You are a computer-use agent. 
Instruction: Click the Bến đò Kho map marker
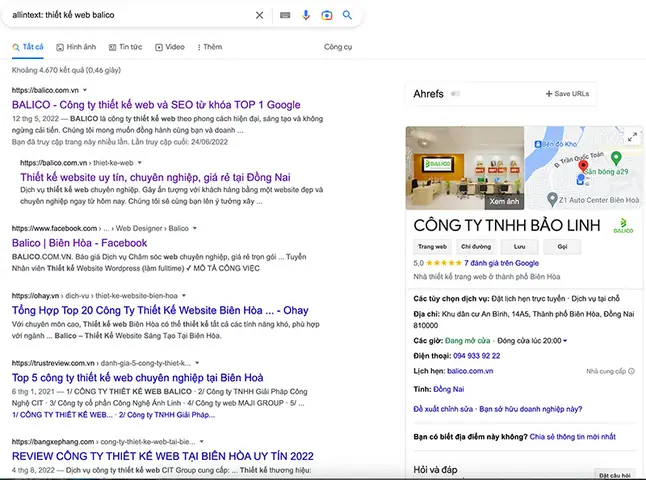coord(538,144)
